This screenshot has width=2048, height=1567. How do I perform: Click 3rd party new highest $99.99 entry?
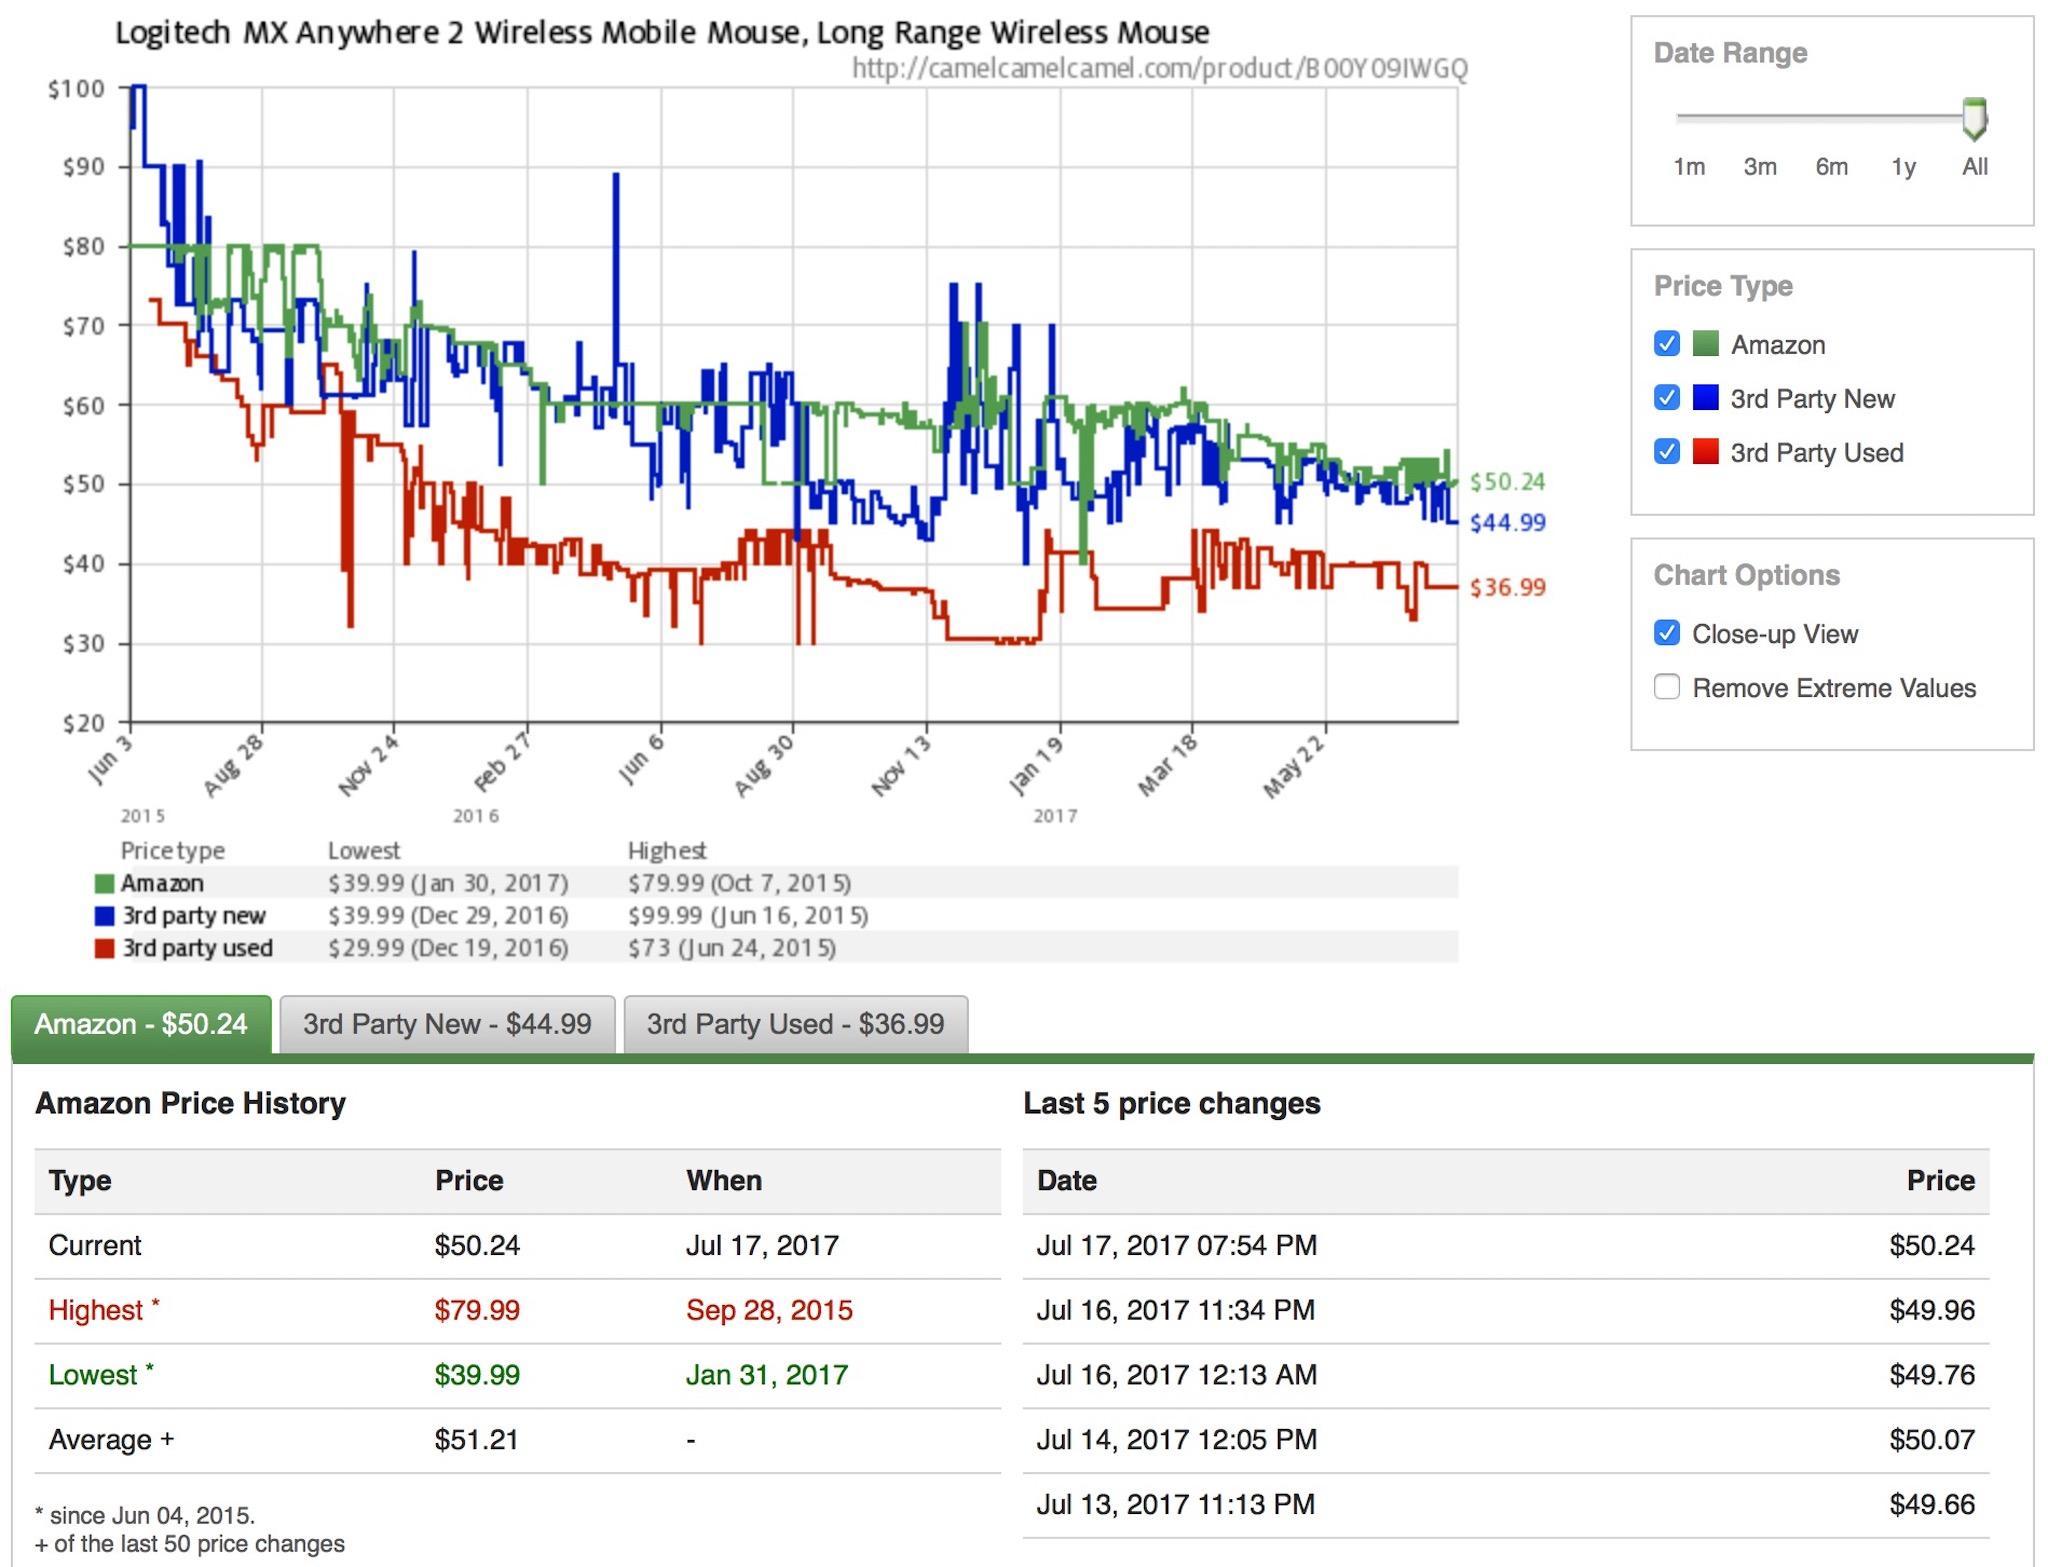748,916
